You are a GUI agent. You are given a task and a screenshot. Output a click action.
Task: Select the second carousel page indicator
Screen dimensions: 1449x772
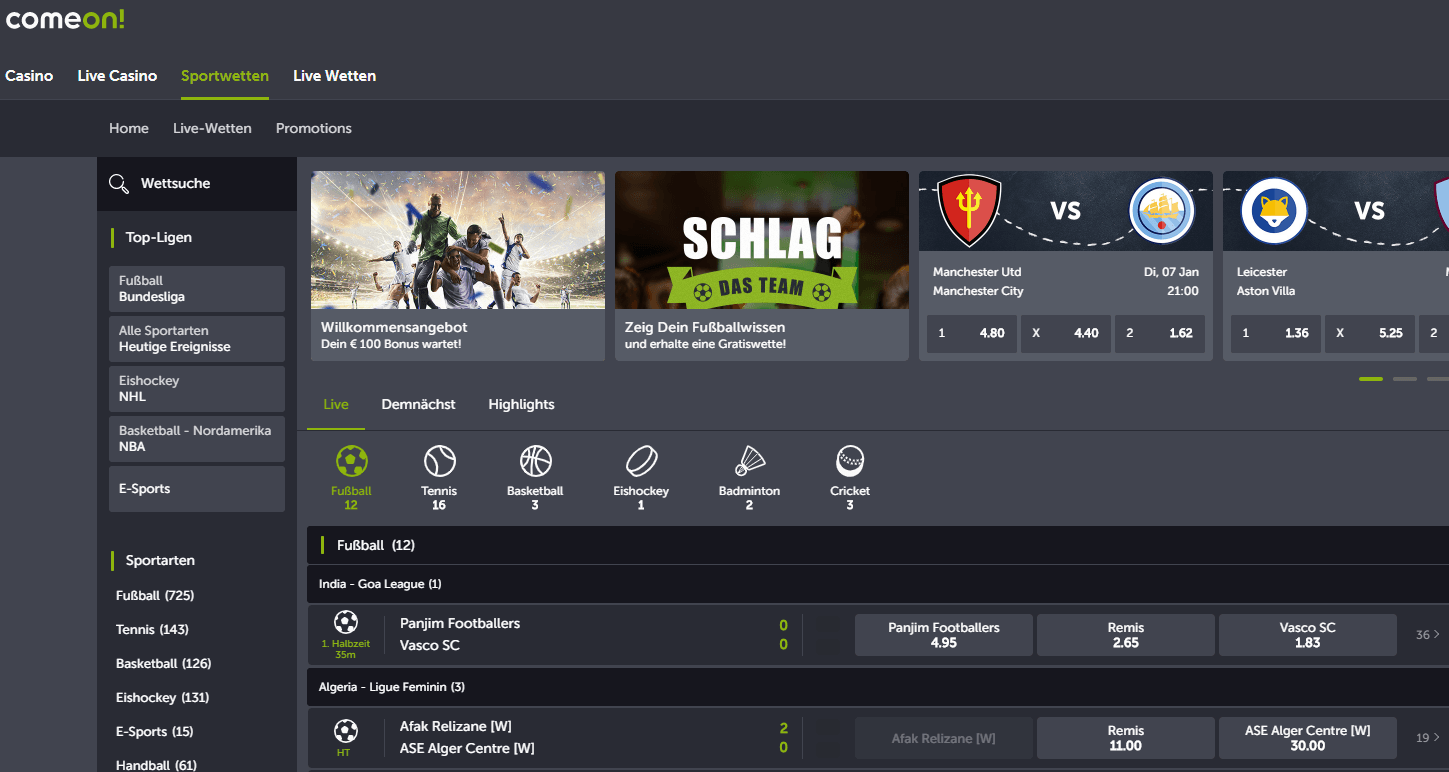(1405, 379)
